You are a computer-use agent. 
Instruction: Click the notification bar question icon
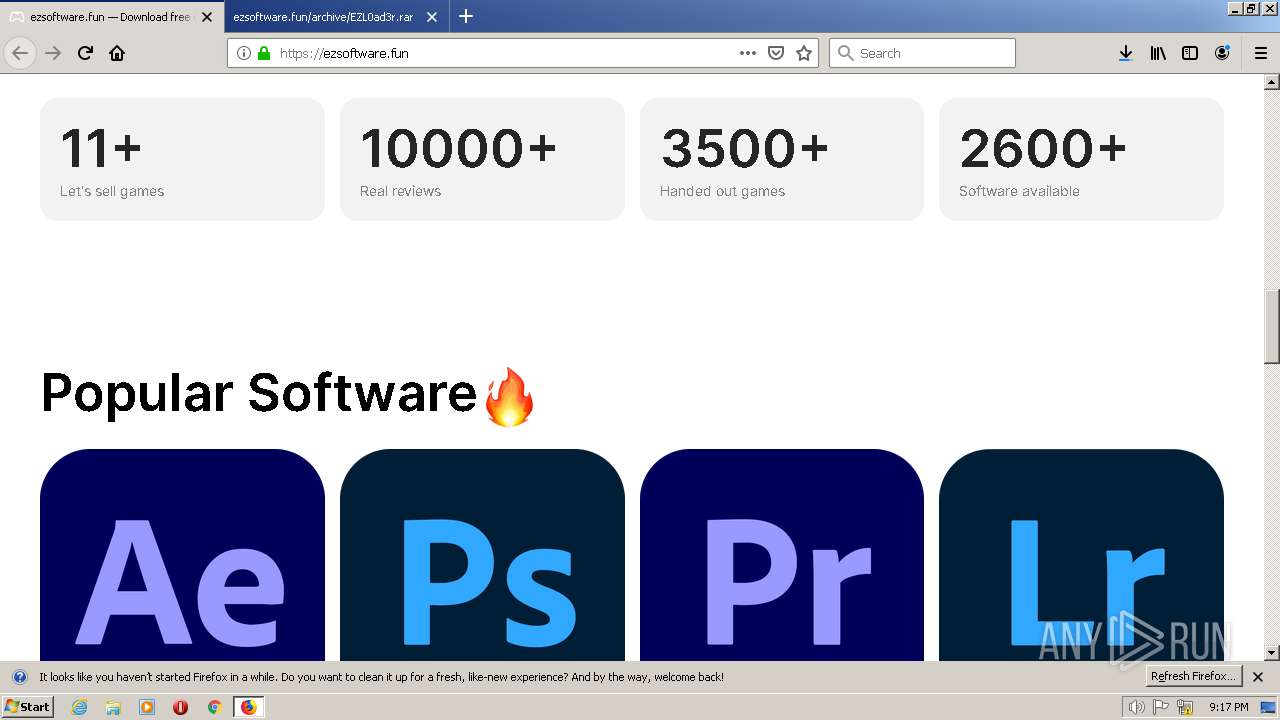[x=19, y=677]
